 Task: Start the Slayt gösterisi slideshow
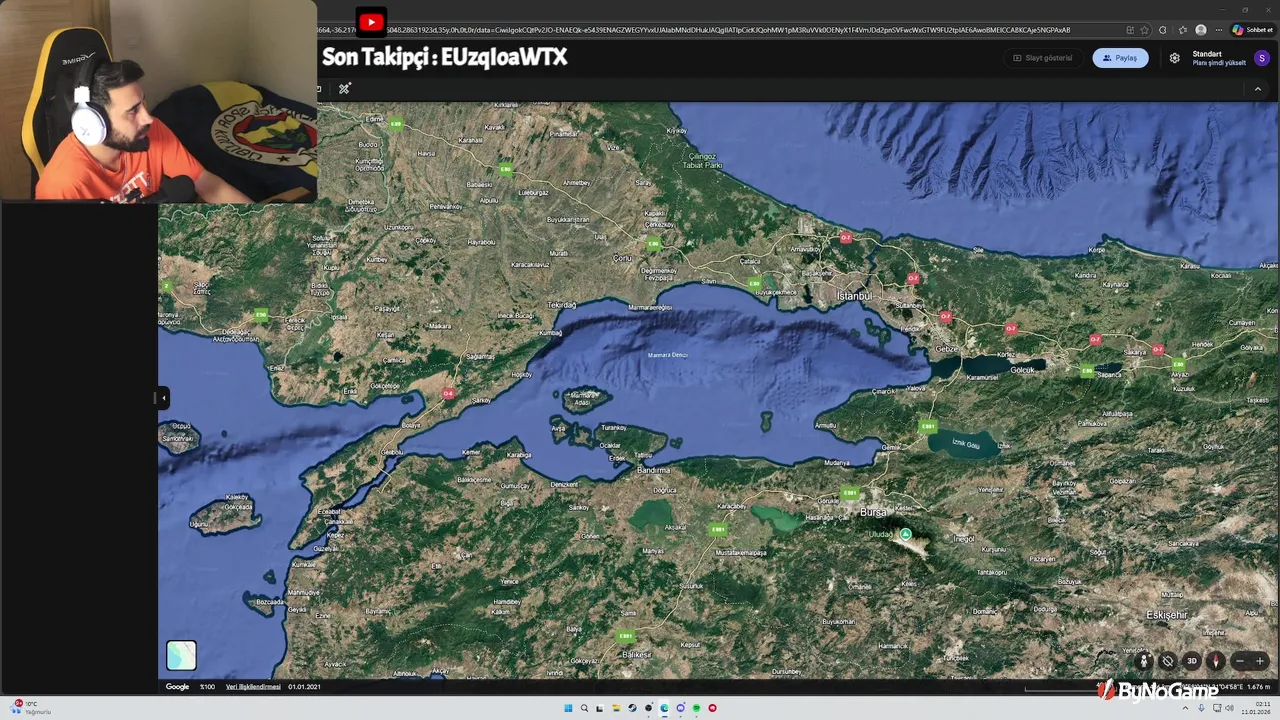point(1042,58)
